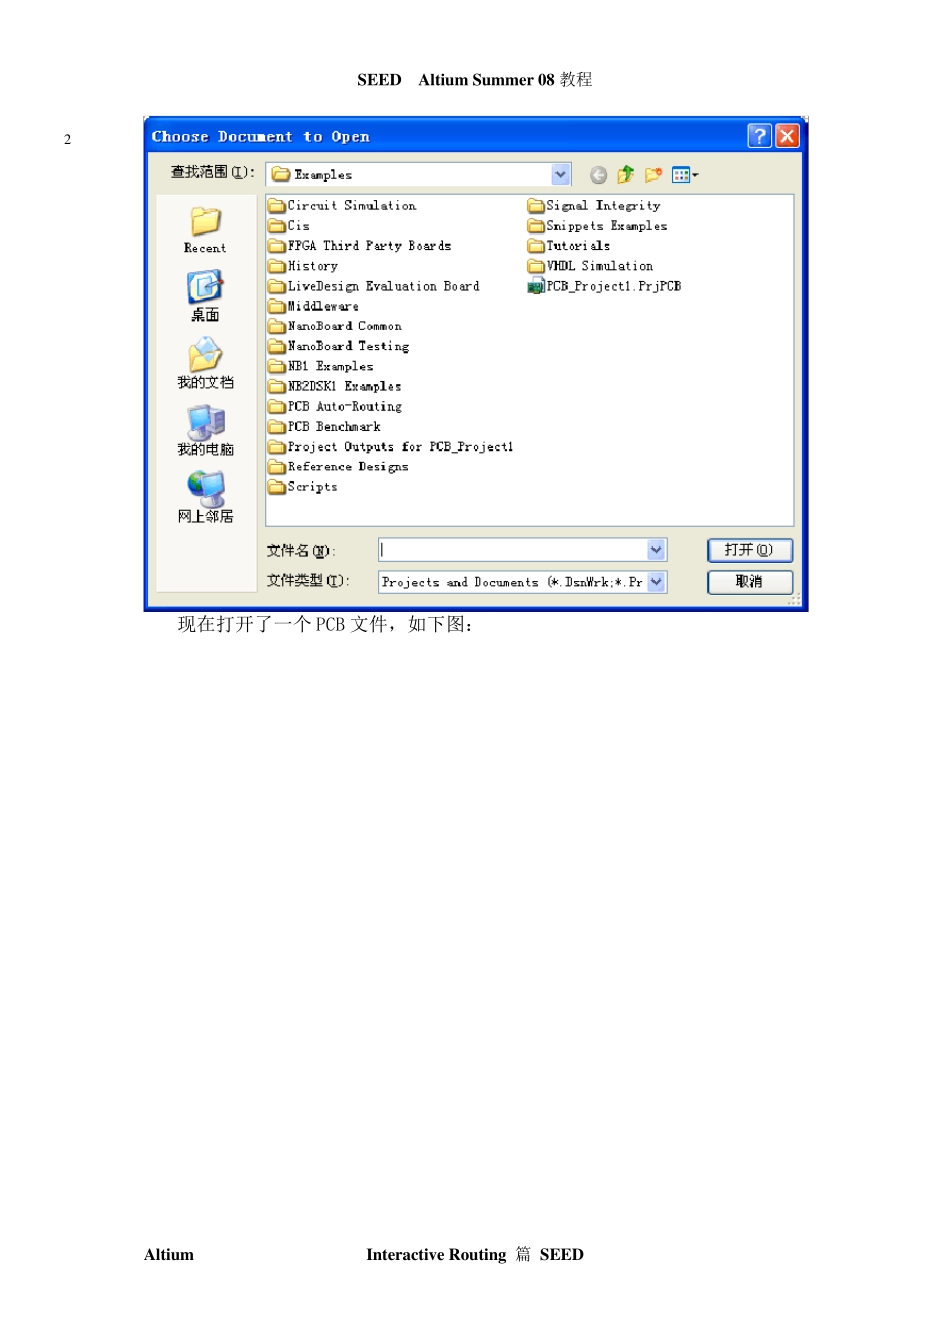950x1344 pixels.
Task: Close the Choose Document to Open dialog
Action: pyautogui.click(x=787, y=136)
